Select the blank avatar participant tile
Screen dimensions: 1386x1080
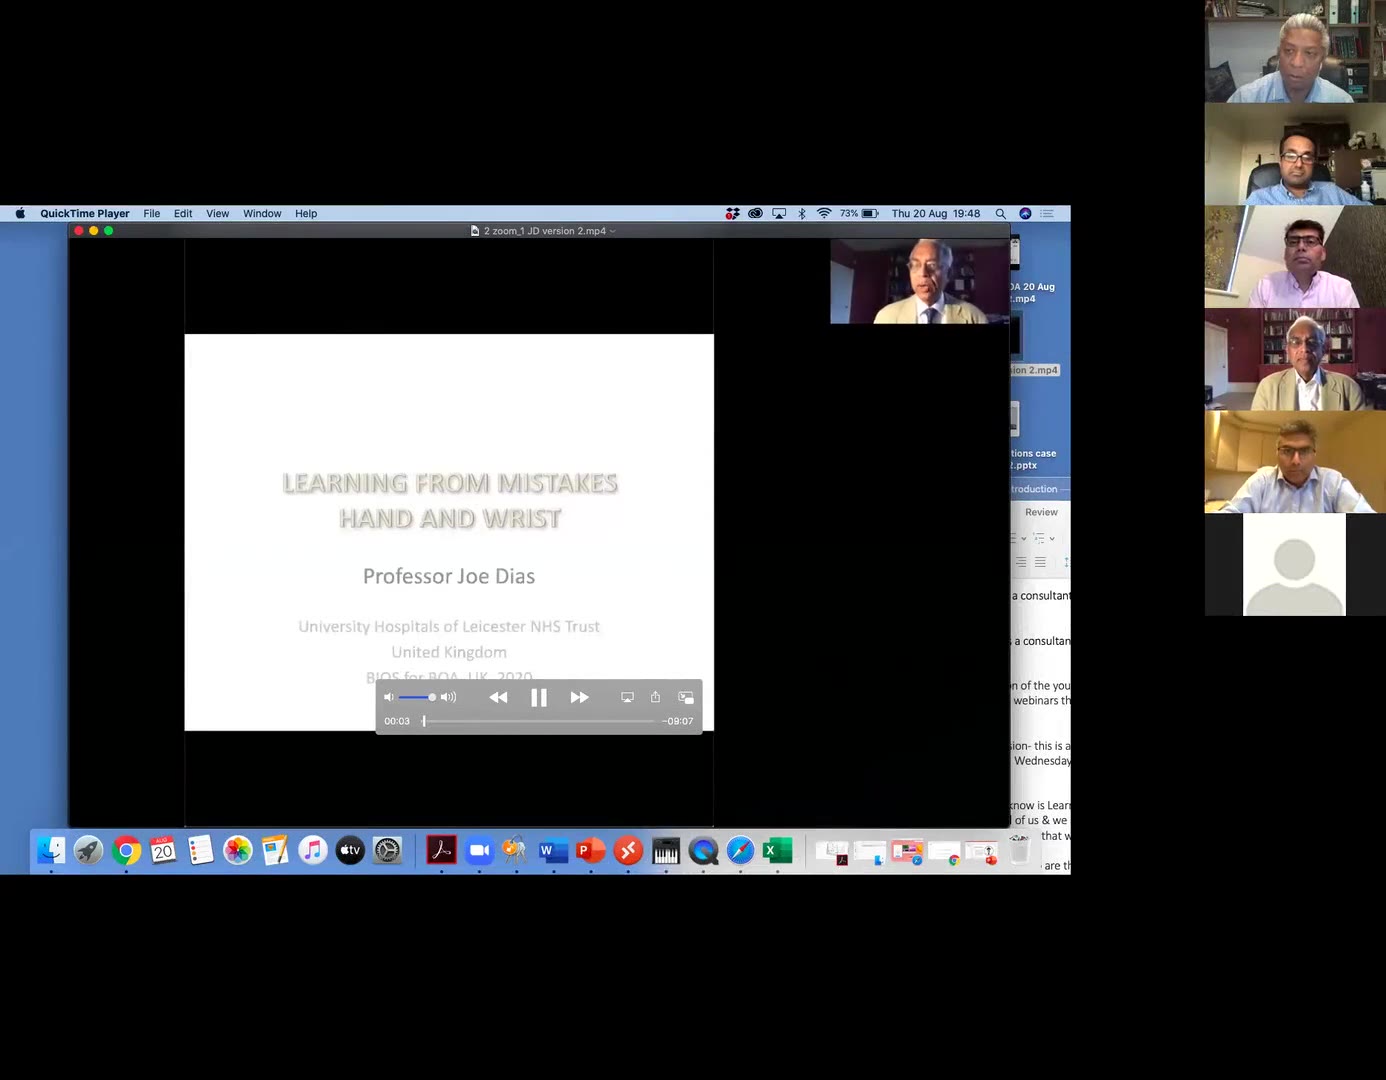tap(1294, 565)
